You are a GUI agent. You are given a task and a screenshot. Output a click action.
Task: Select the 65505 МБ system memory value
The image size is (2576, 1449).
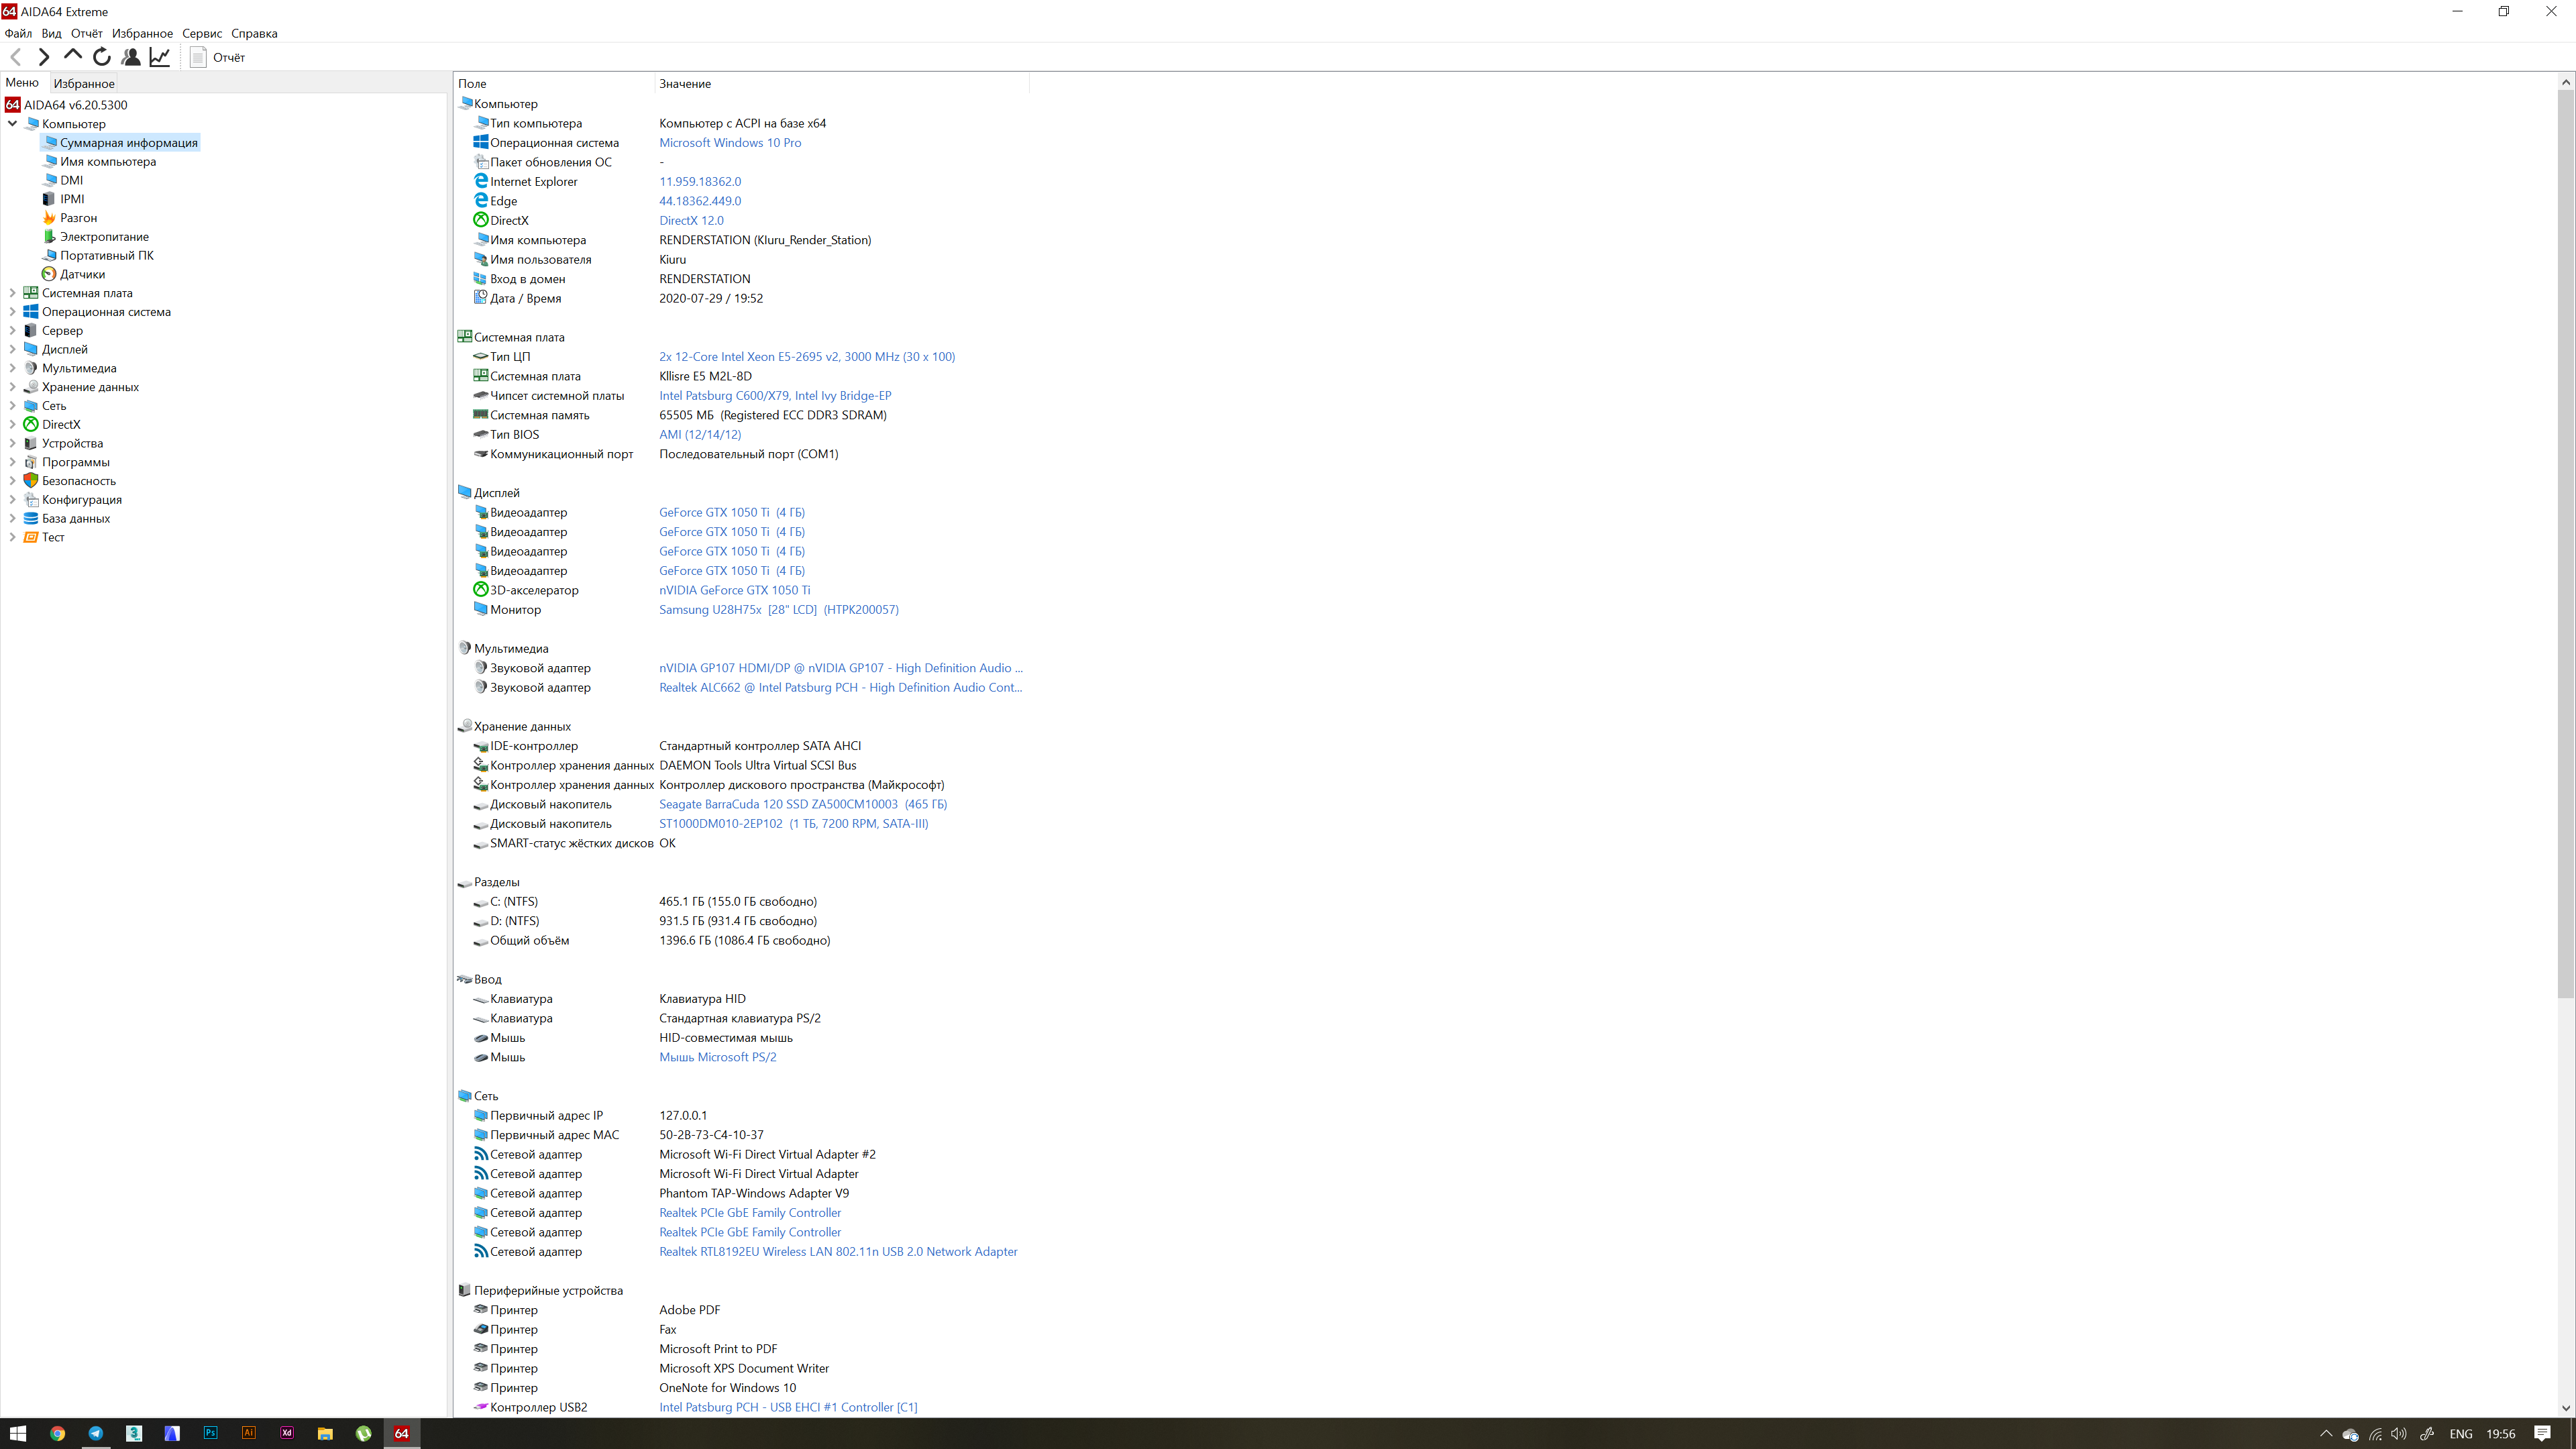(773, 415)
